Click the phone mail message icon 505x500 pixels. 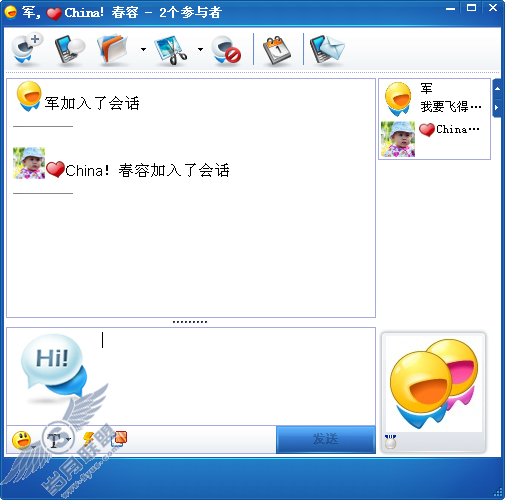coord(327,50)
